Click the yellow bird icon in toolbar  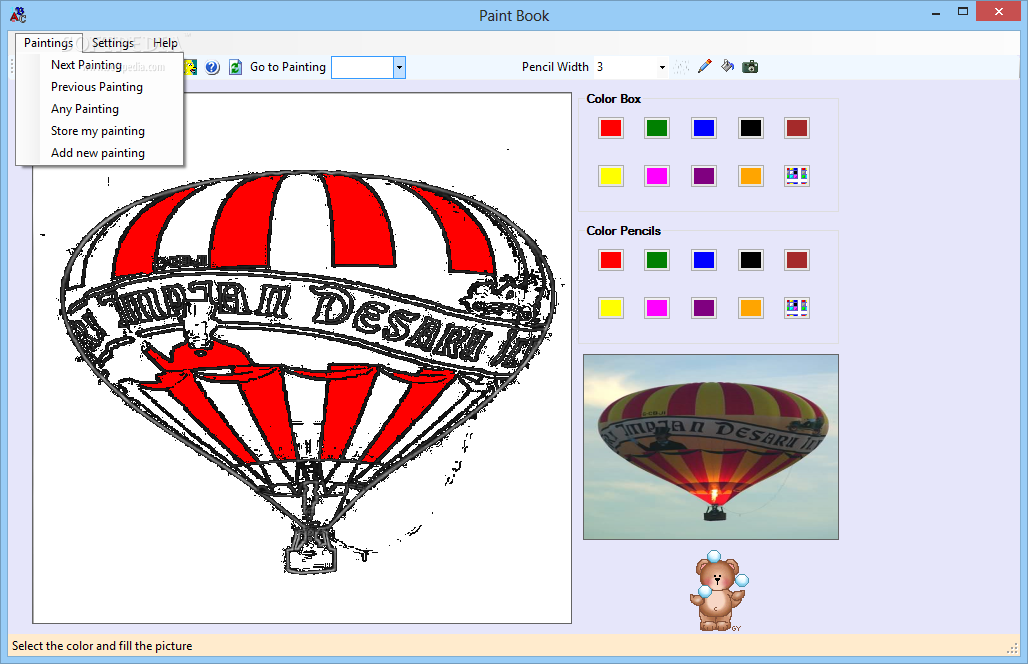tap(191, 67)
